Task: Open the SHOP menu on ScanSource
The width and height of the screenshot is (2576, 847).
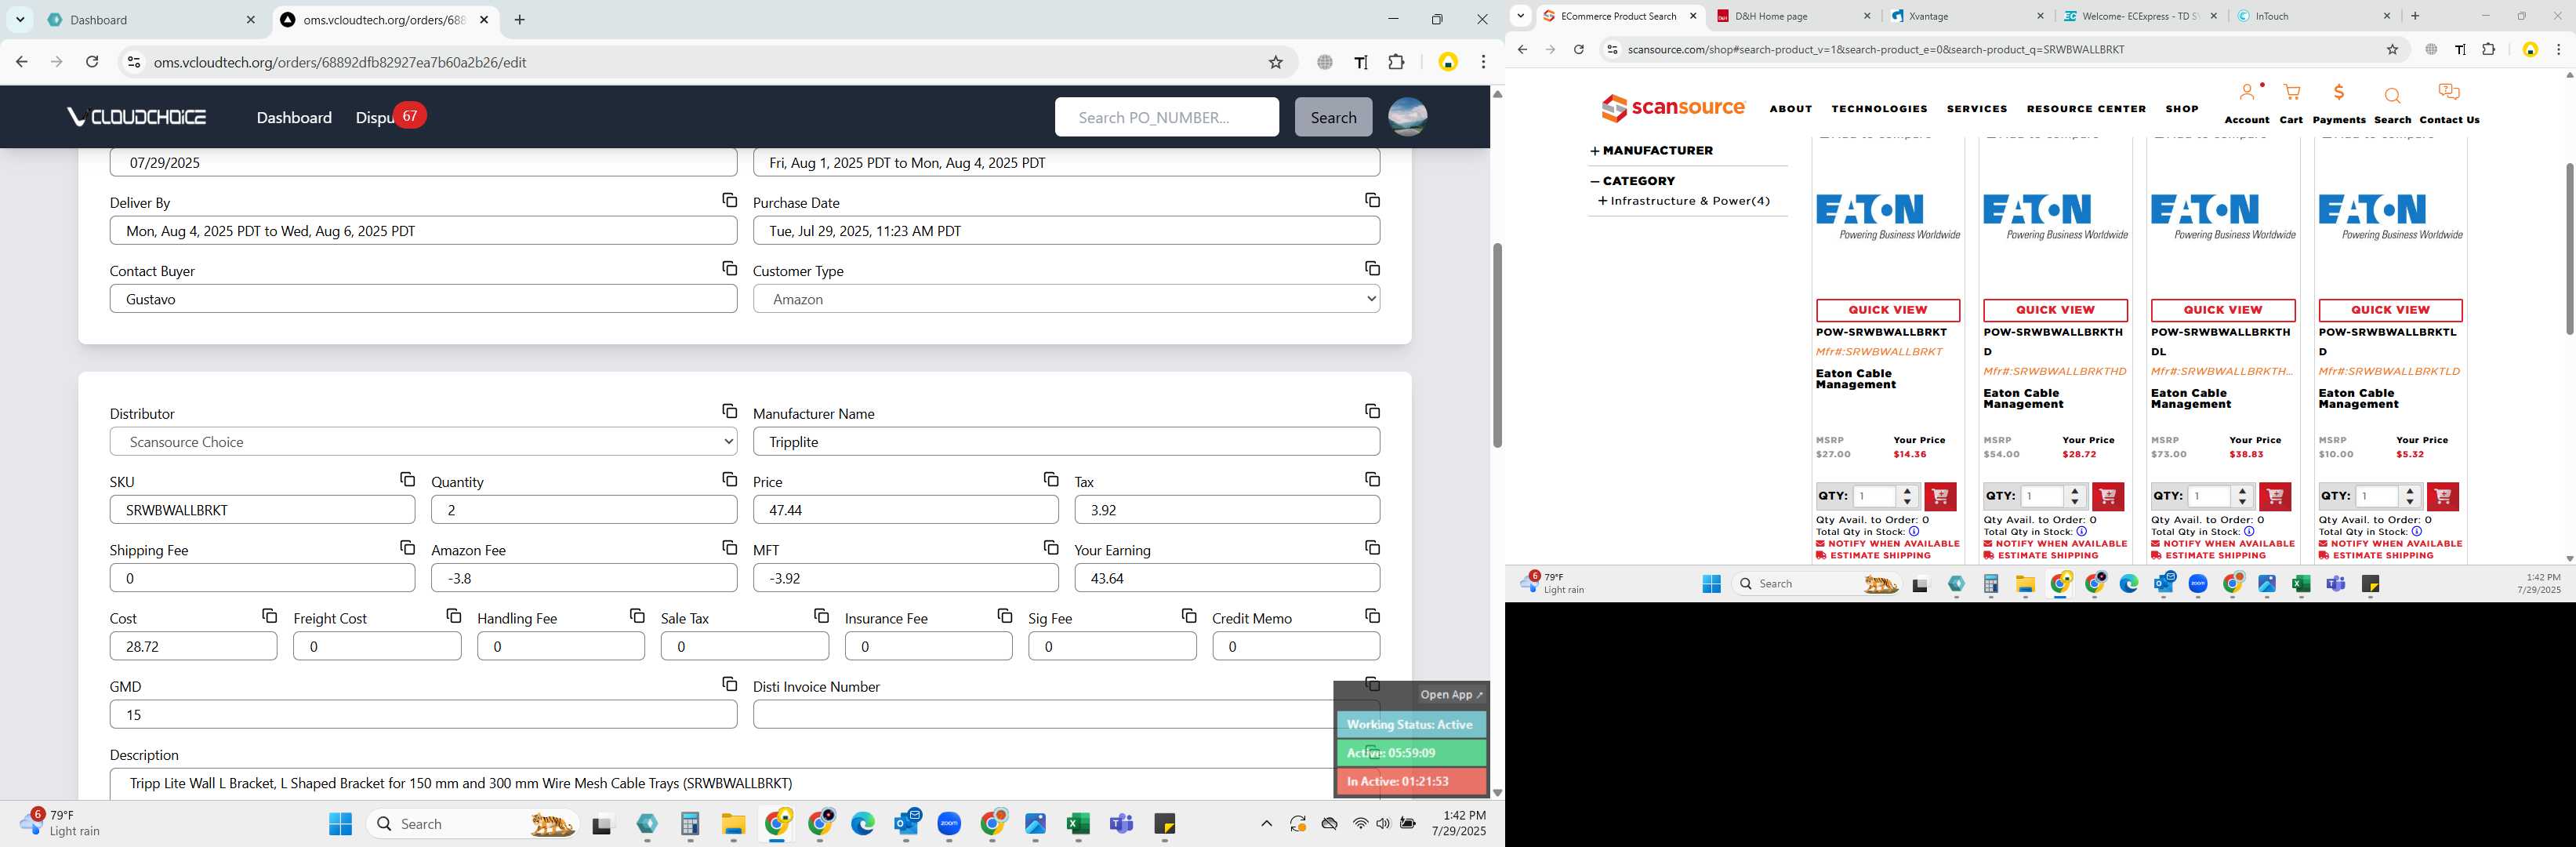Action: tap(2182, 109)
